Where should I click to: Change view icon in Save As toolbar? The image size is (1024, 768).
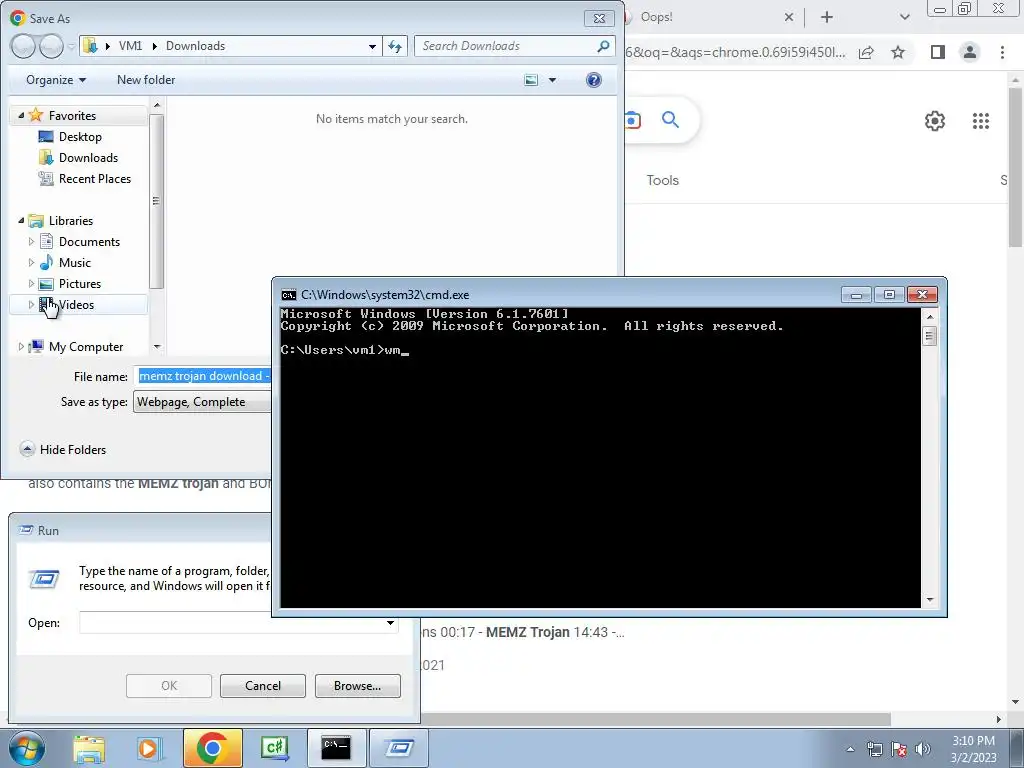531,80
